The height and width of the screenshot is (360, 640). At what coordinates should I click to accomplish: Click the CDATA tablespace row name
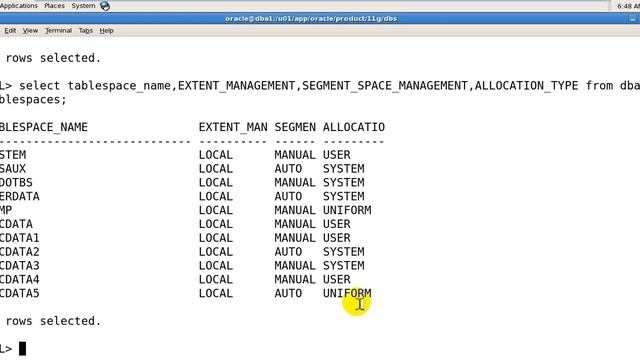coord(16,224)
